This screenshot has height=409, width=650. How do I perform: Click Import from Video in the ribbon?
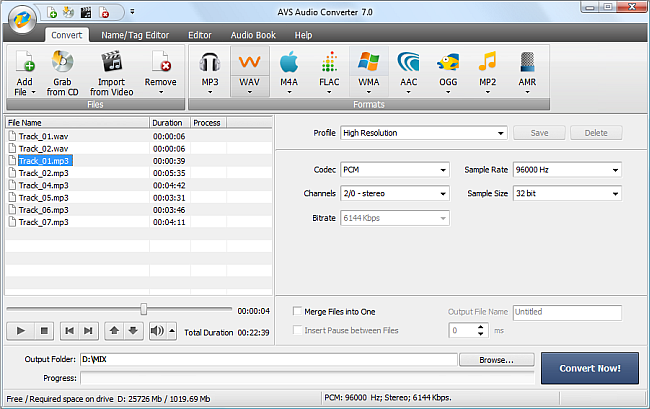(112, 73)
